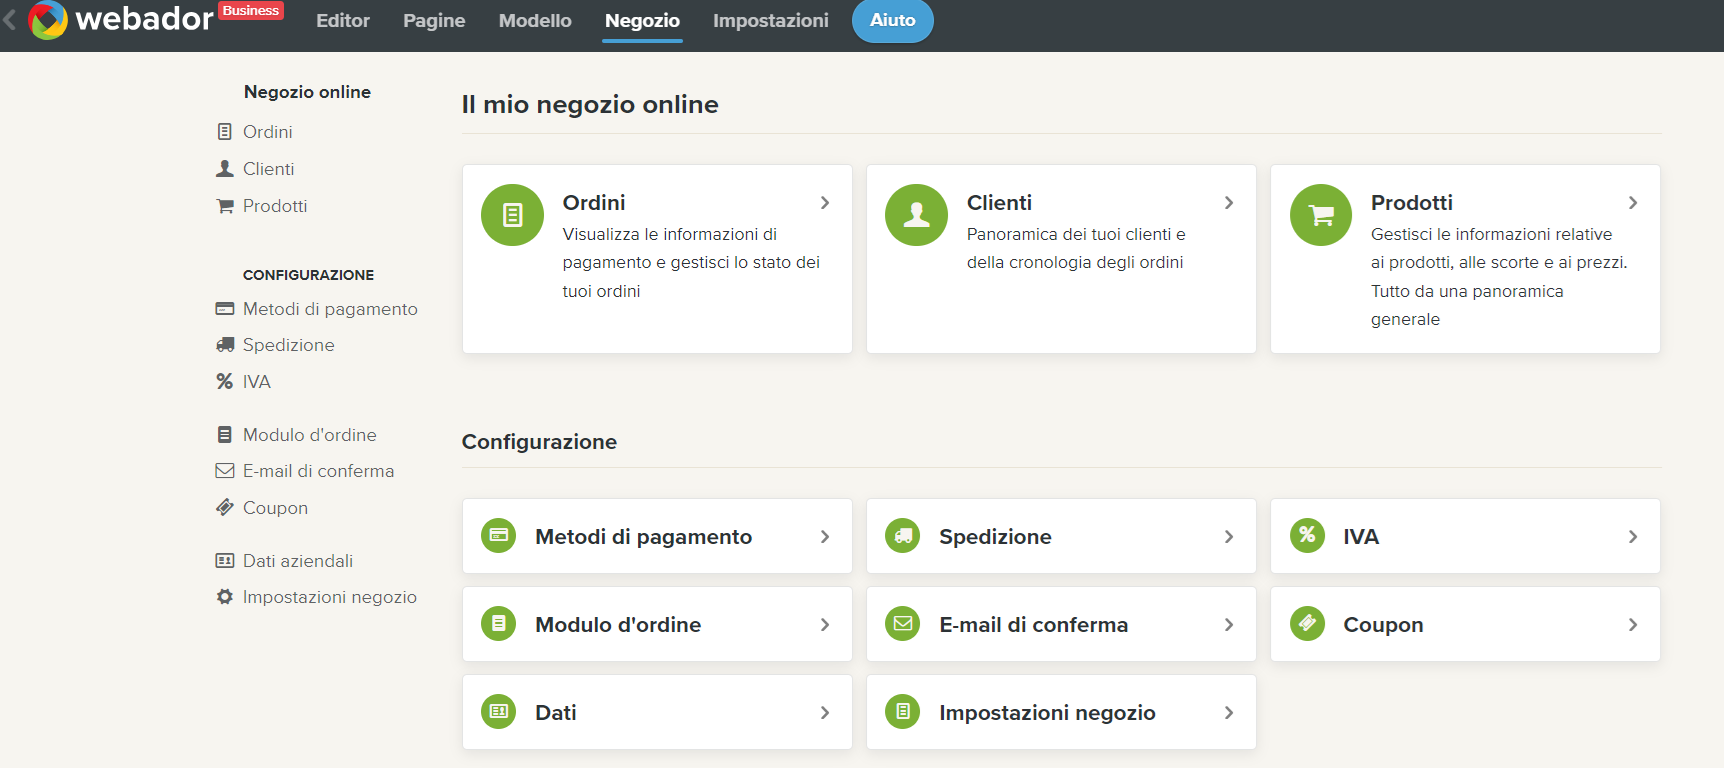Click the green Spedizione truck icon
Screen dimensions: 1724x768
[x=902, y=536]
